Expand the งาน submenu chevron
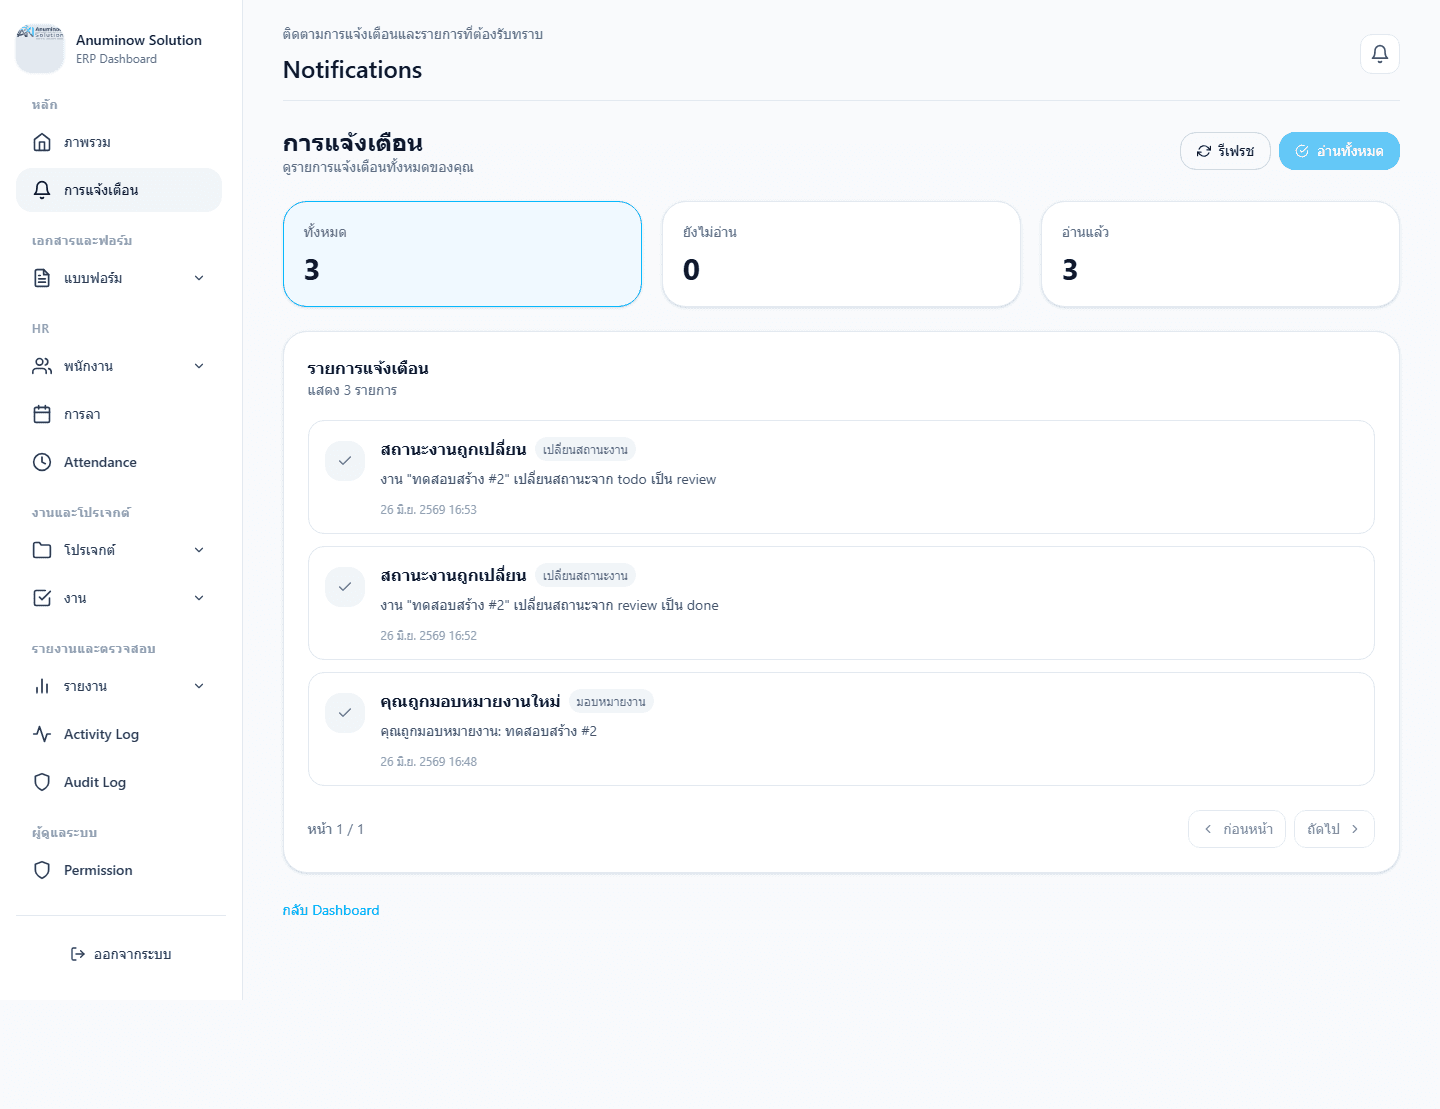Image resolution: width=1440 pixels, height=1109 pixels. 199,598
